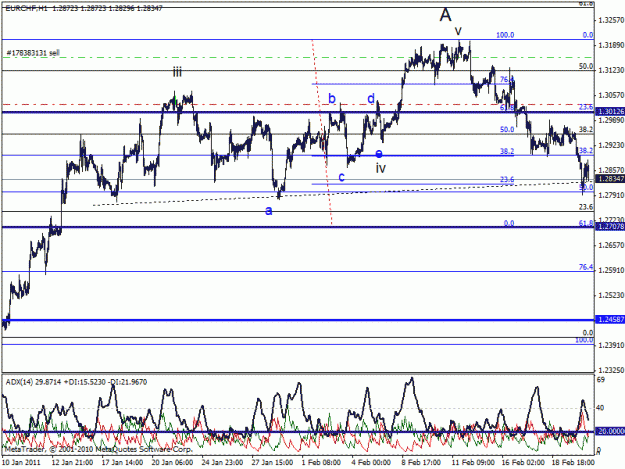This screenshot has width=625, height=469.
Task: Click the 1 Feb 08:00 time label
Action: 321,463
